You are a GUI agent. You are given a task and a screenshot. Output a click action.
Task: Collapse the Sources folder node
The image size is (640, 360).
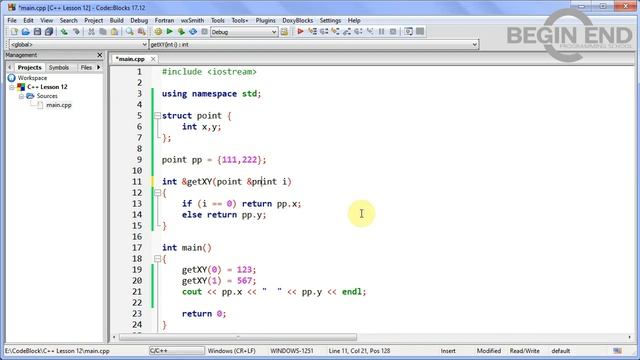(x=21, y=96)
